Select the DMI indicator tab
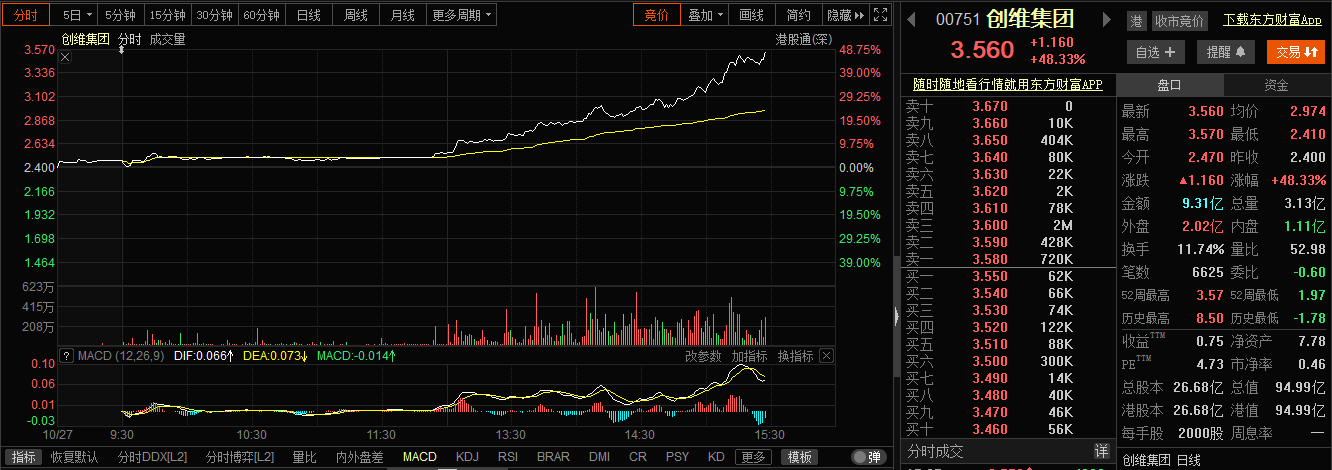Image resolution: width=1332 pixels, height=470 pixels. (599, 457)
